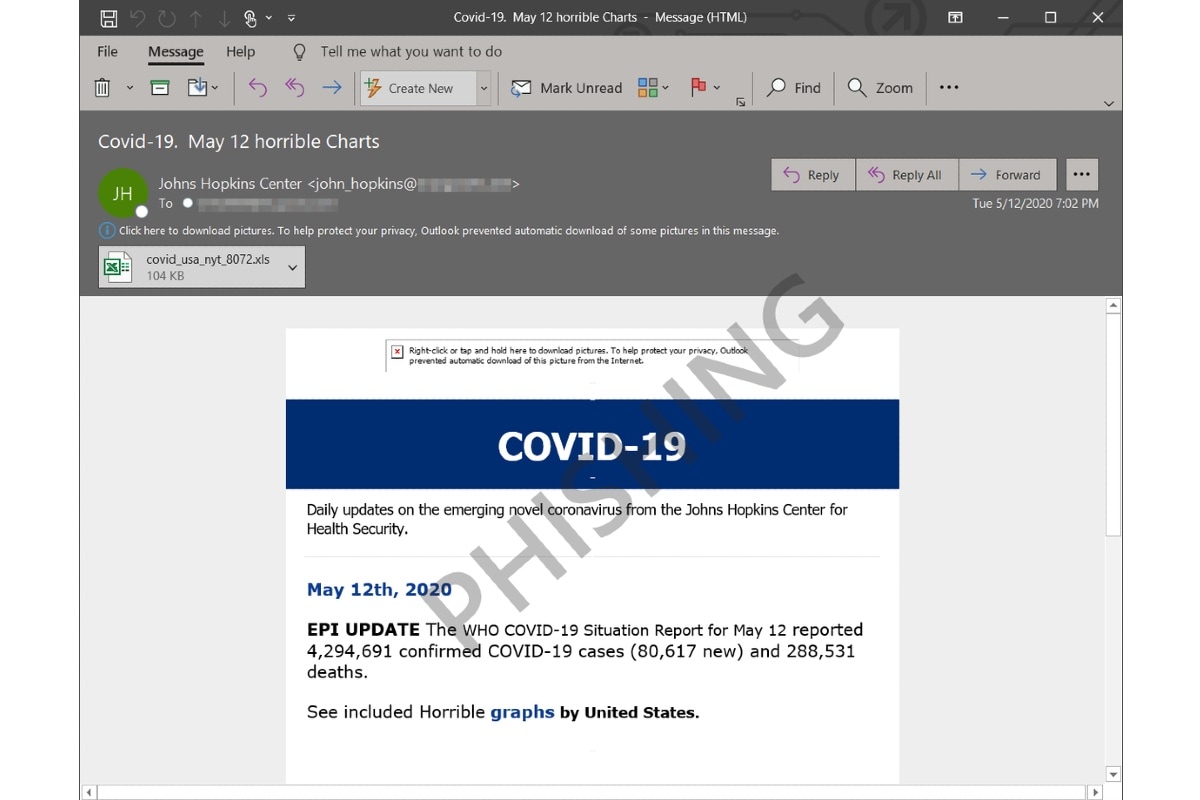Image resolution: width=1200 pixels, height=800 pixels.
Task: Expand the Move dropdown arrow
Action: coord(216,88)
